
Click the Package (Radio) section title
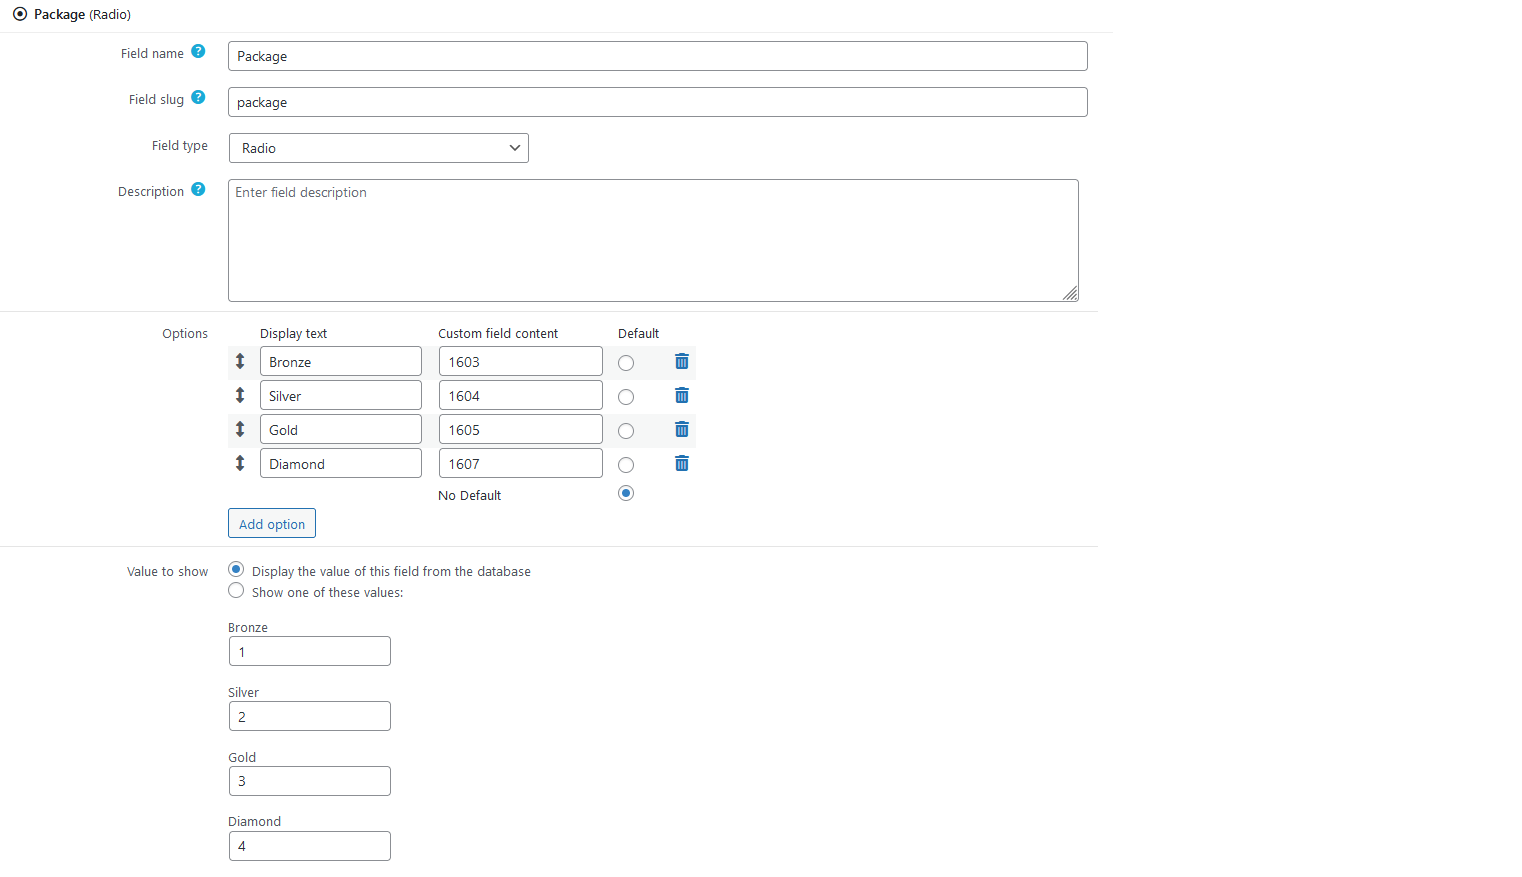click(x=82, y=14)
